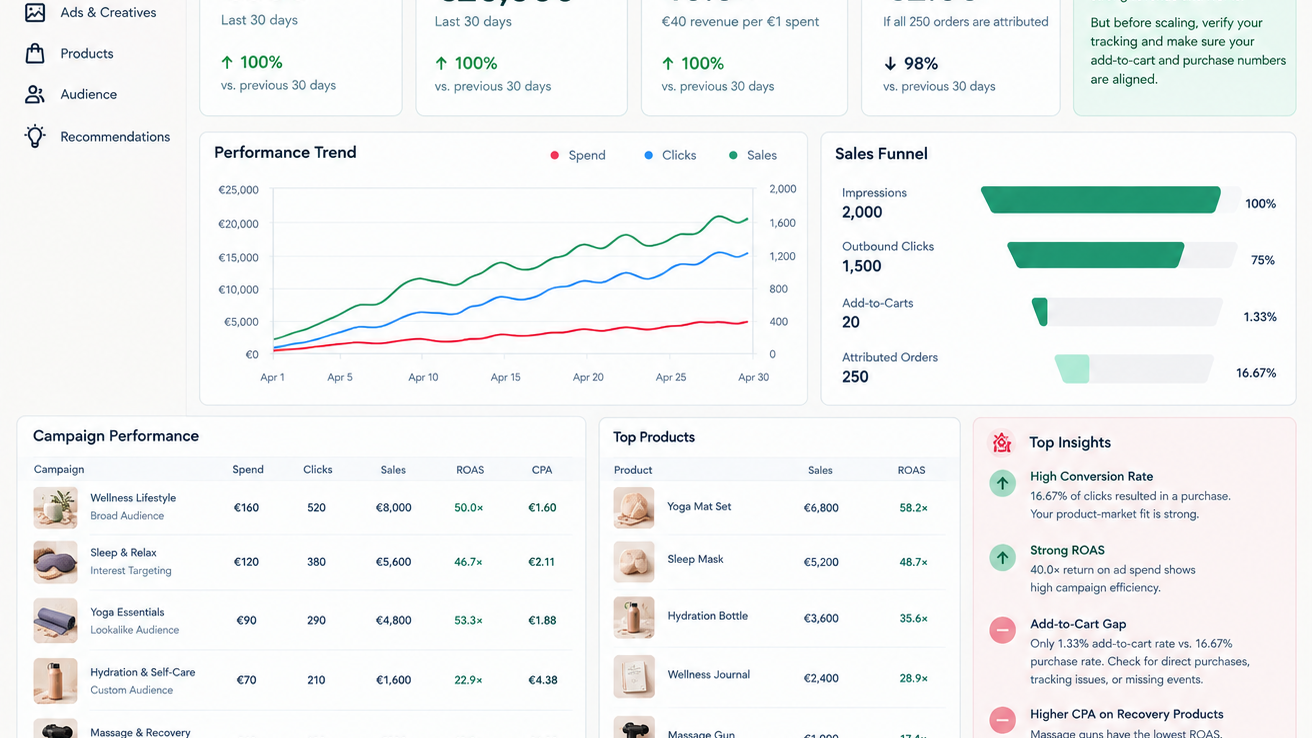Click the Sleep Mask product thumbnail
Image resolution: width=1312 pixels, height=738 pixels.
[x=634, y=562]
